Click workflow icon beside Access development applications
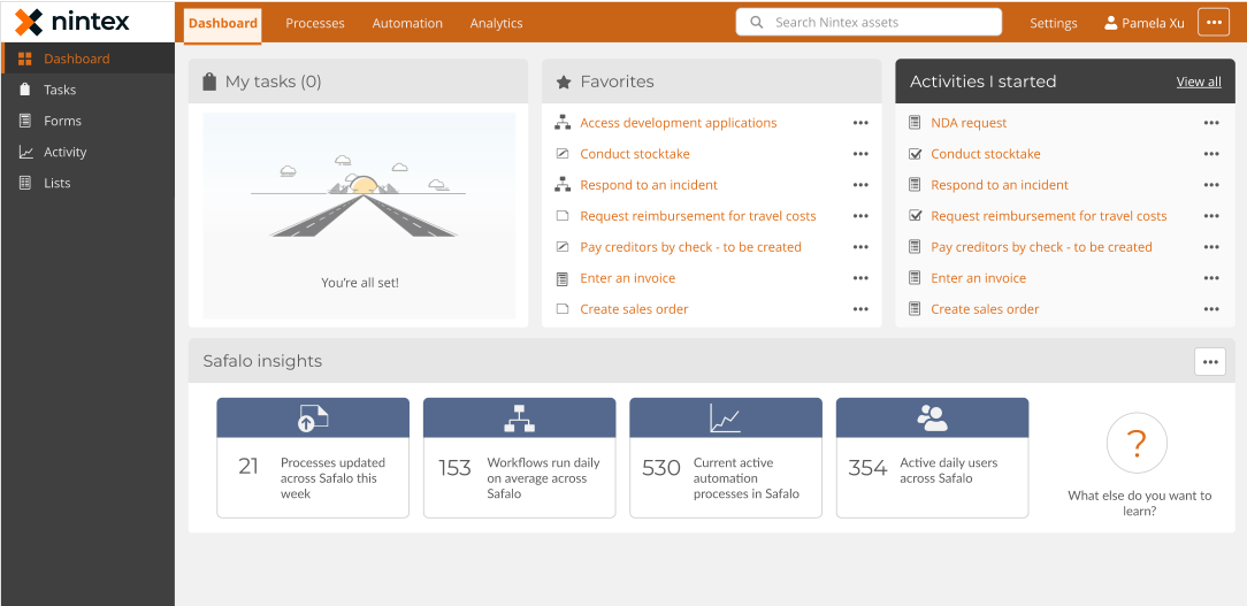The height and width of the screenshot is (606, 1248). pos(562,123)
